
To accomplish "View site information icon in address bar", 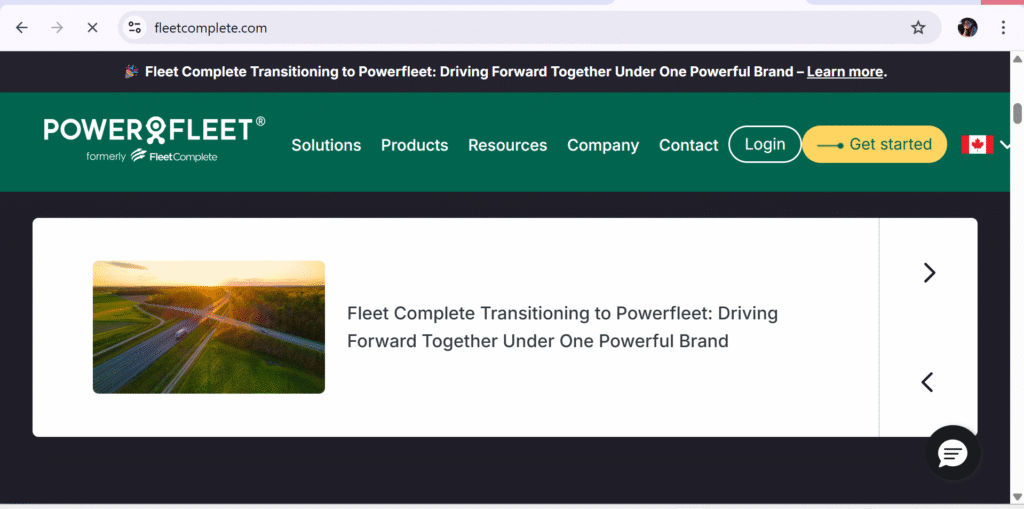I will (x=135, y=27).
